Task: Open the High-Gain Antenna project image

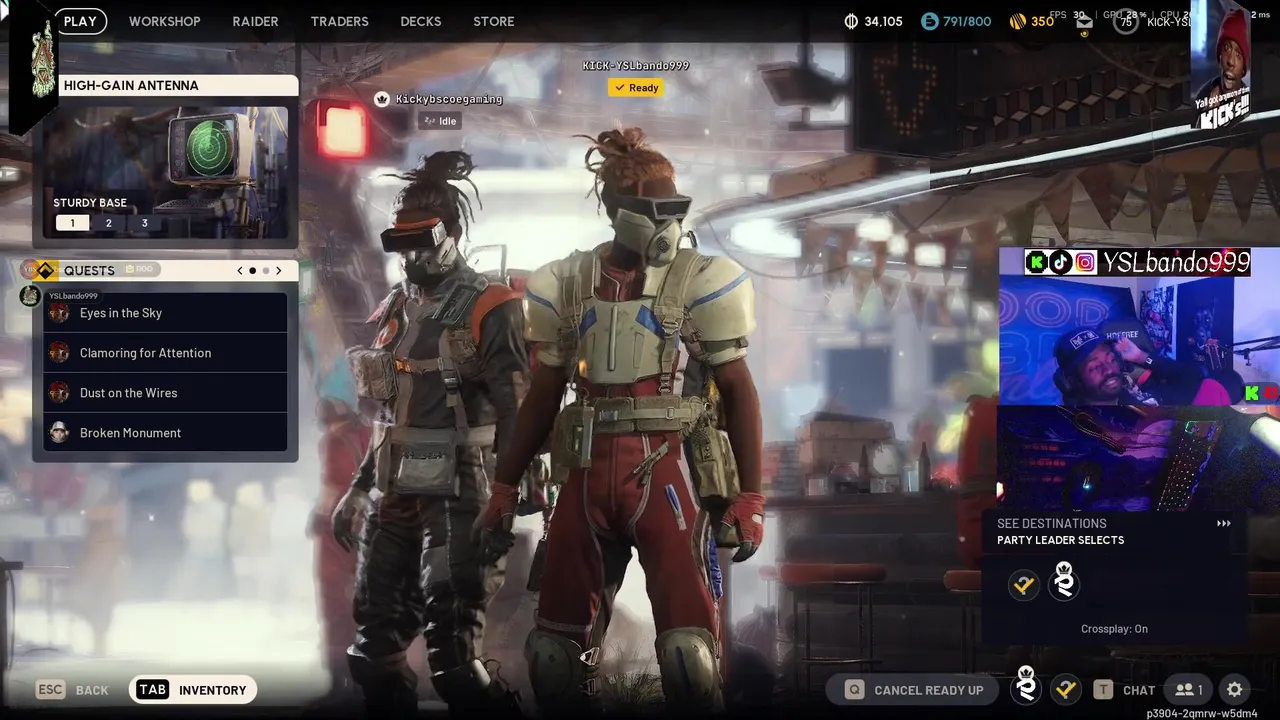Action: [165, 170]
